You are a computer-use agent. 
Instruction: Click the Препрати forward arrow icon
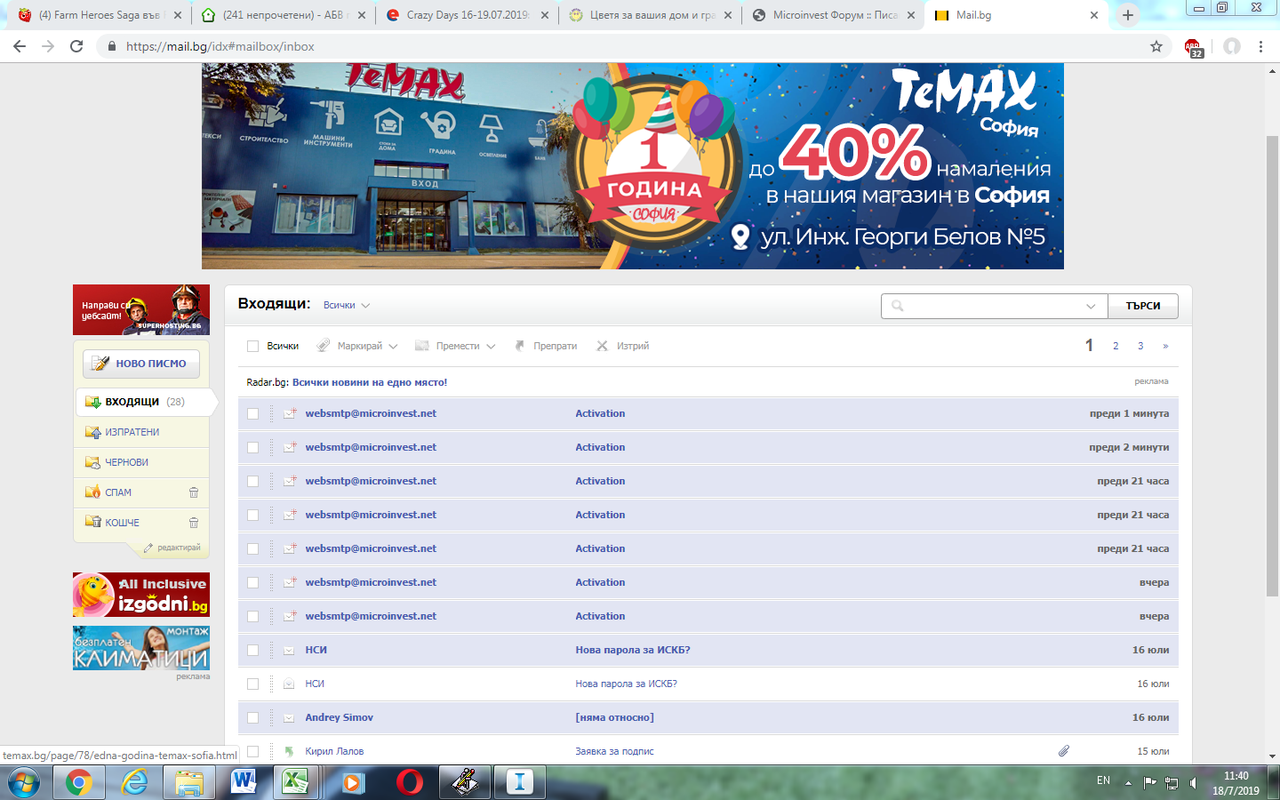(520, 346)
